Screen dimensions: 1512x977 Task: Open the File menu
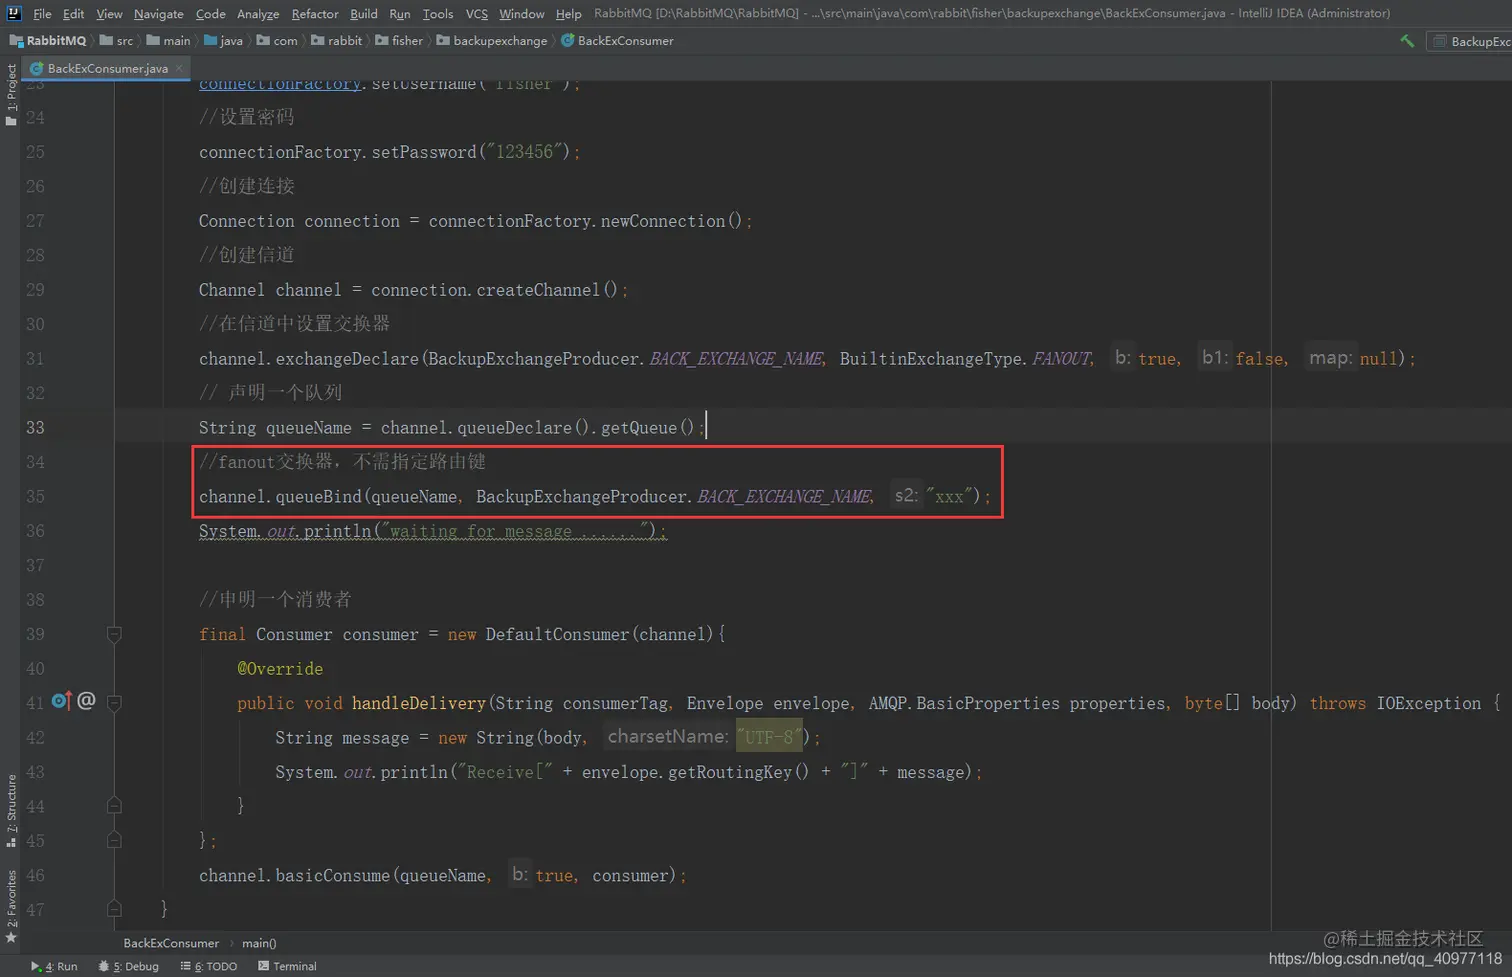(x=42, y=14)
